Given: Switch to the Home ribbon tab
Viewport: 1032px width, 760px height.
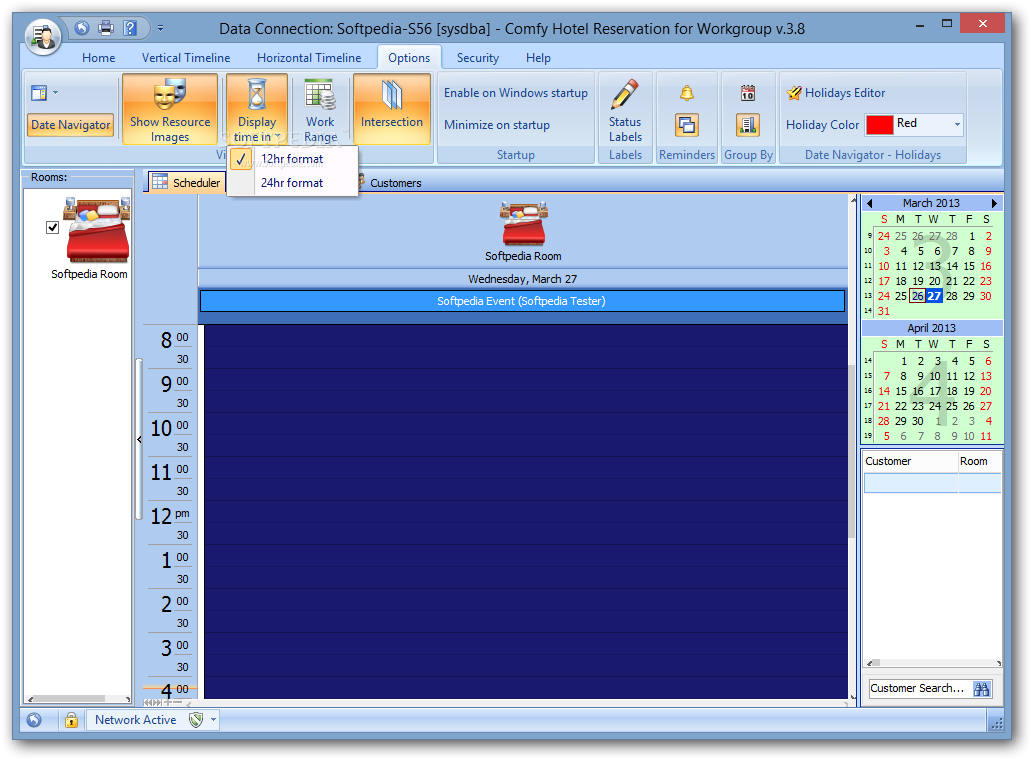Looking at the screenshot, I should point(99,58).
